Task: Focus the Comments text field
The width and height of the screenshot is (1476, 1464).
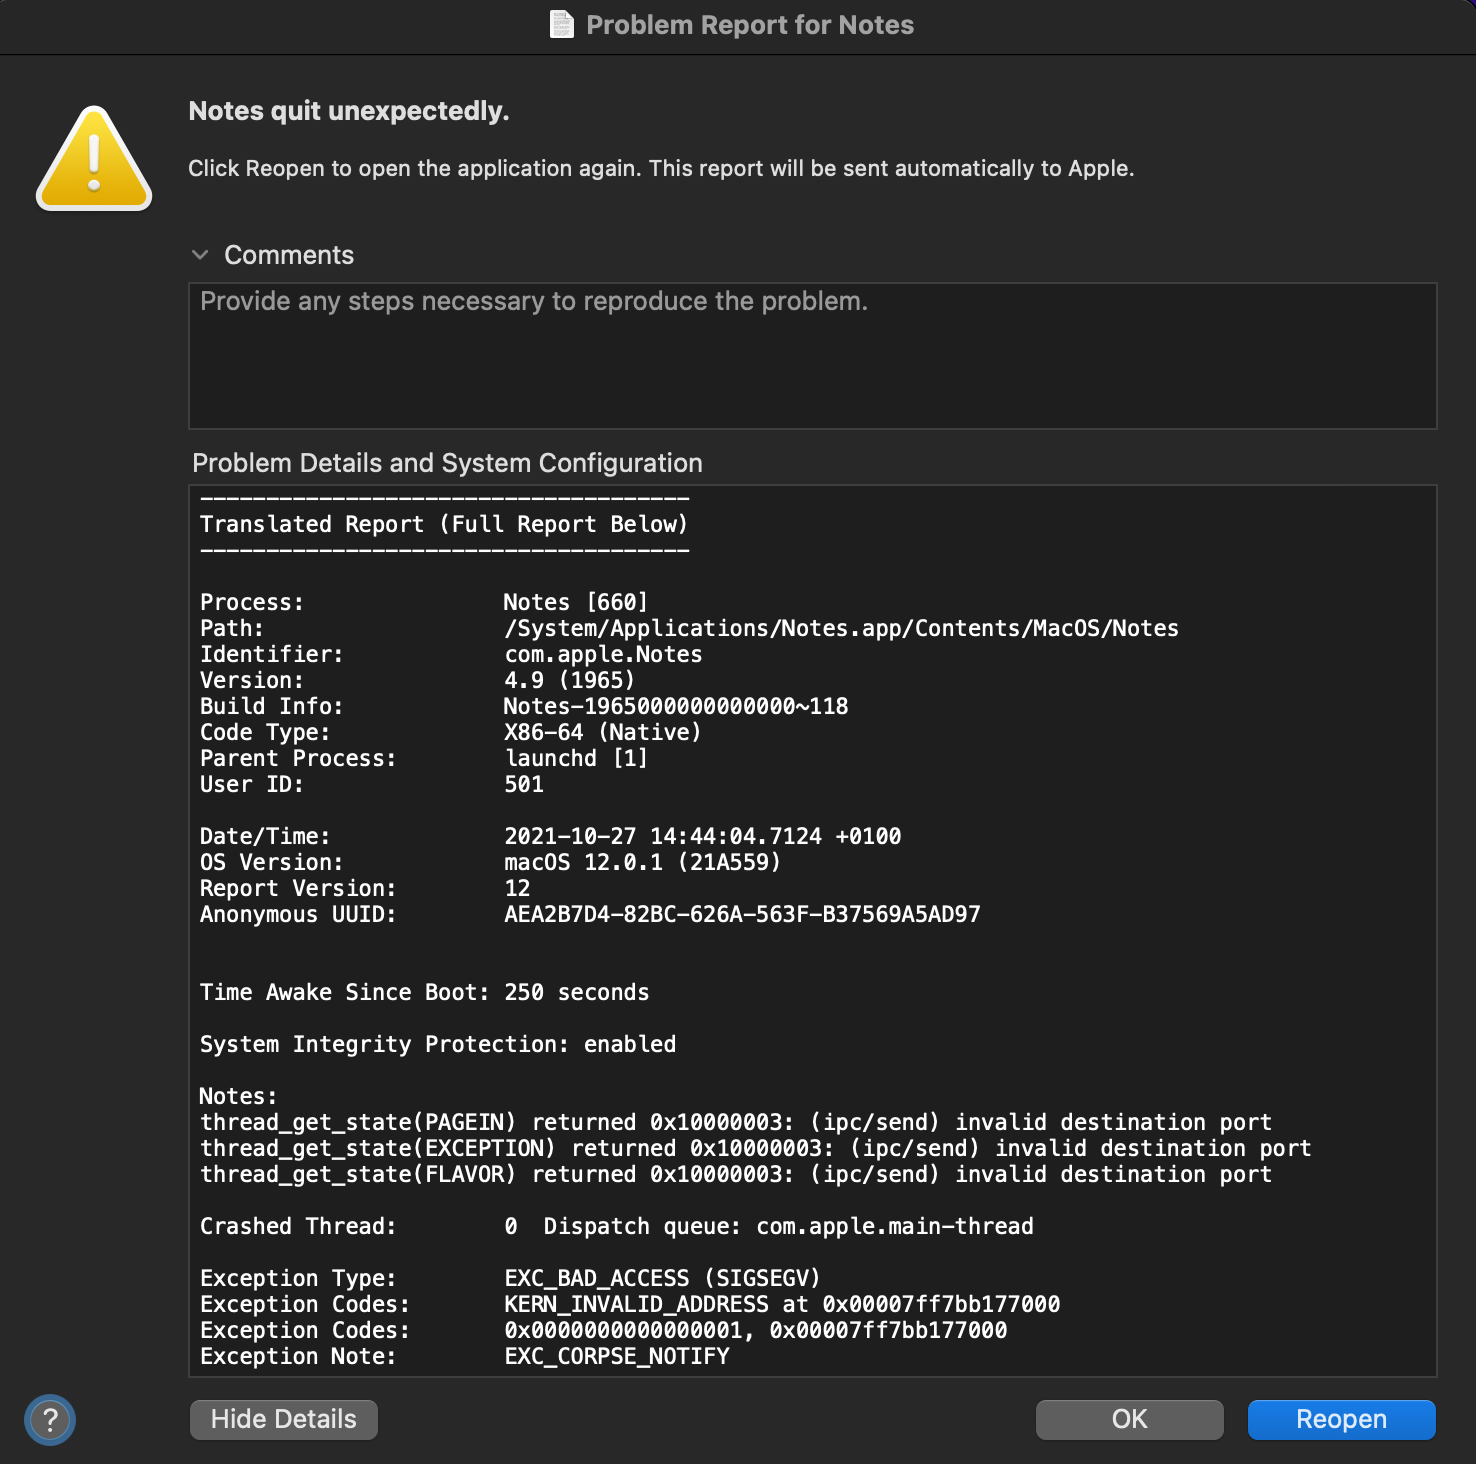Action: point(813,356)
